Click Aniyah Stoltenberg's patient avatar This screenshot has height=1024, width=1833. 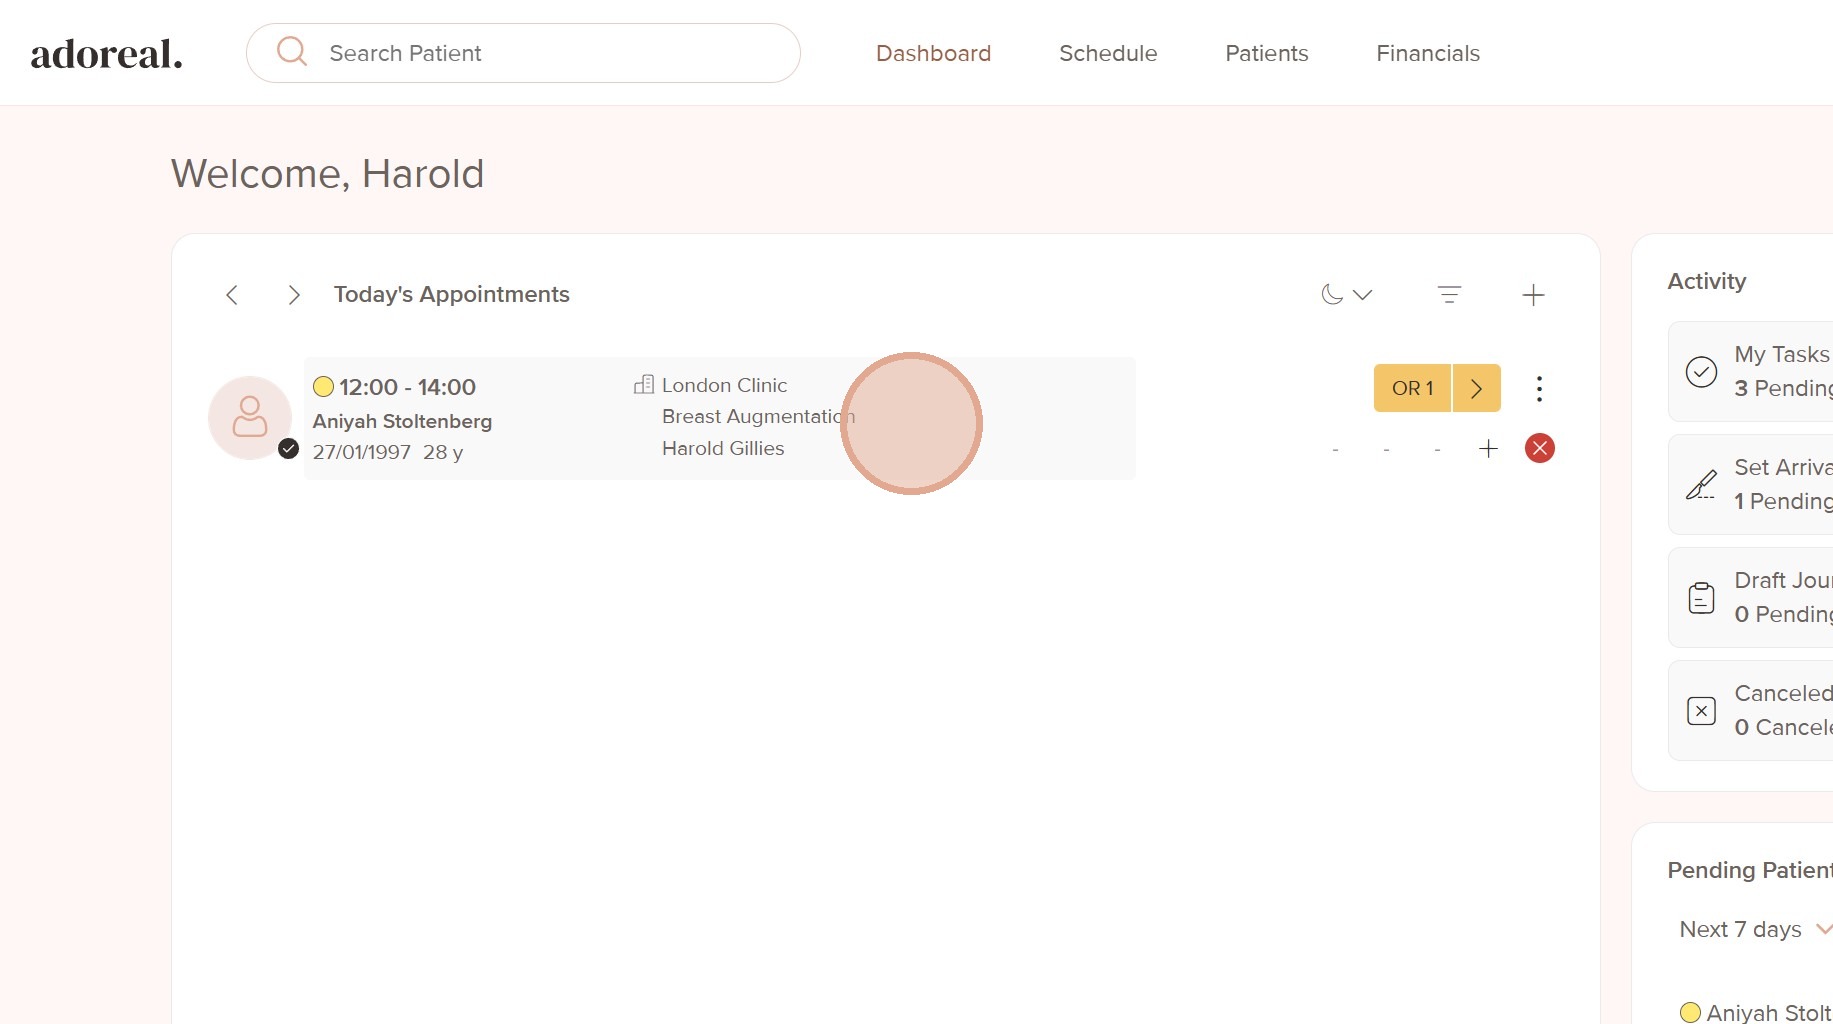(250, 417)
